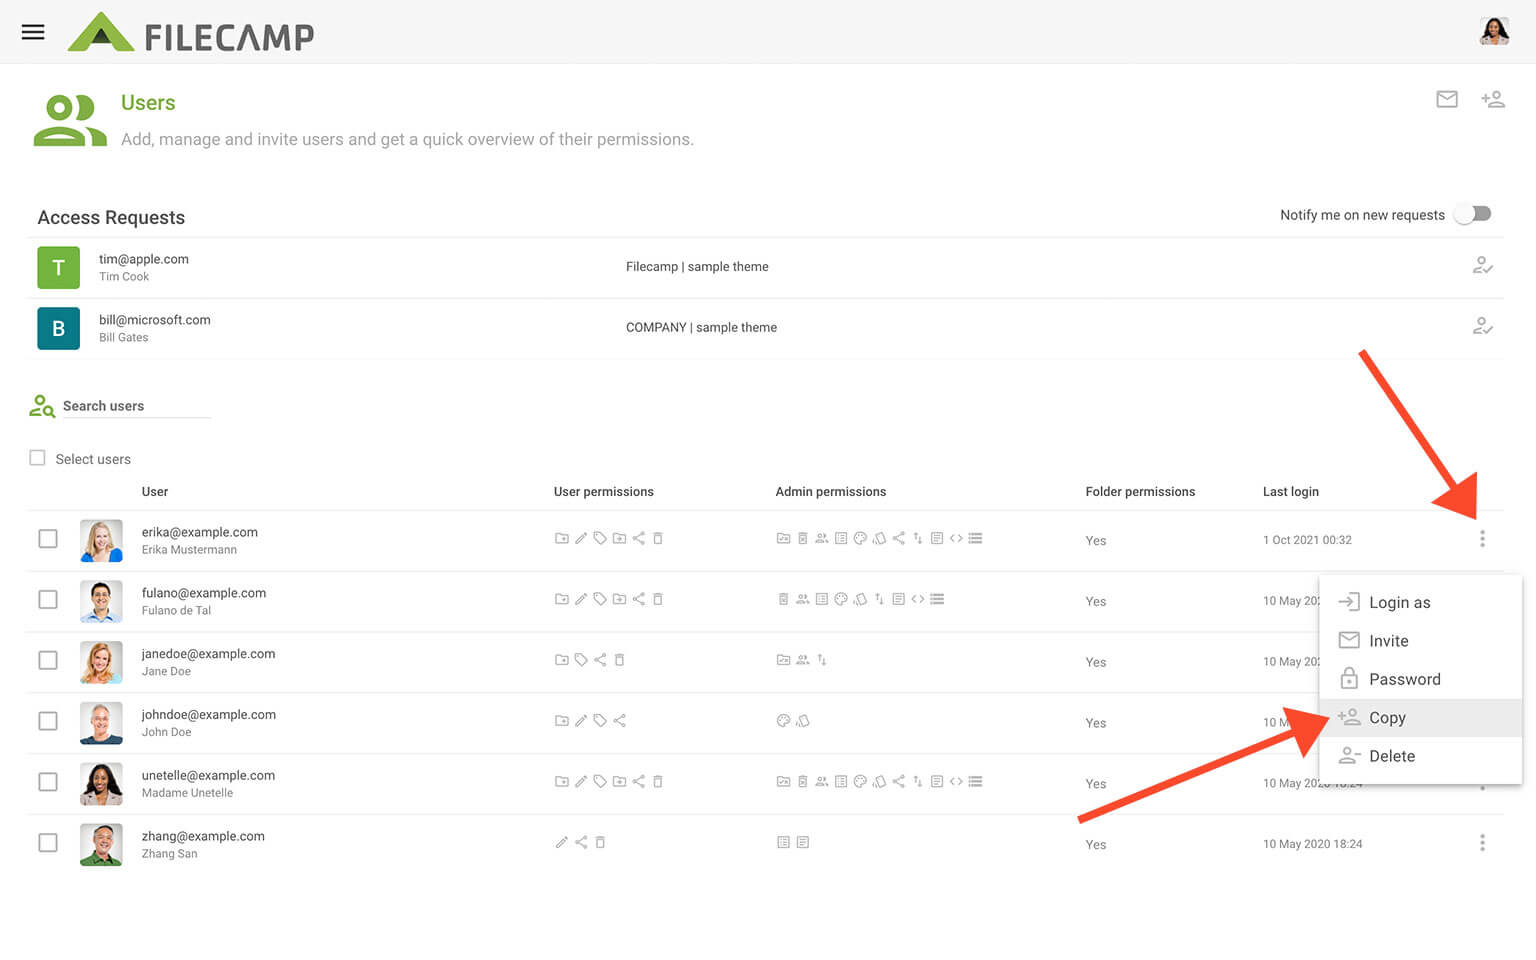The image size is (1536, 960).
Task: Click the envelope invite icon in header
Action: [1446, 99]
